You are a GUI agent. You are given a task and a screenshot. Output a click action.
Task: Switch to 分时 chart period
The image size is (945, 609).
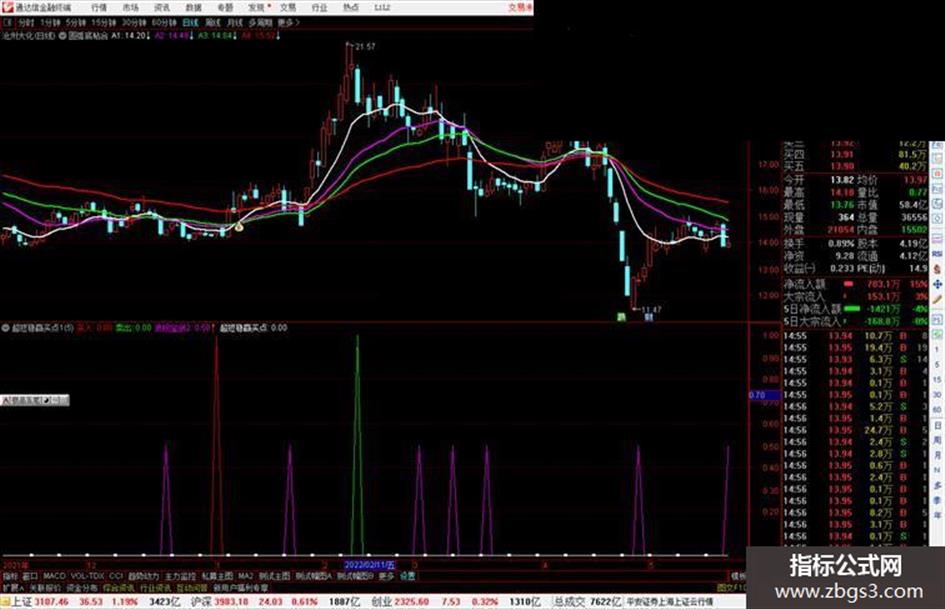pos(27,23)
